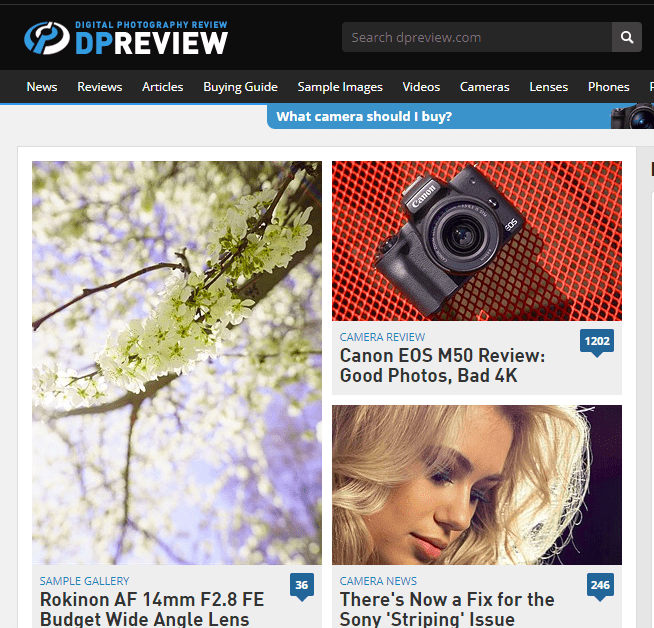The height and width of the screenshot is (628, 654).
Task: Click the 1202 comments bubble
Action: coord(597,342)
